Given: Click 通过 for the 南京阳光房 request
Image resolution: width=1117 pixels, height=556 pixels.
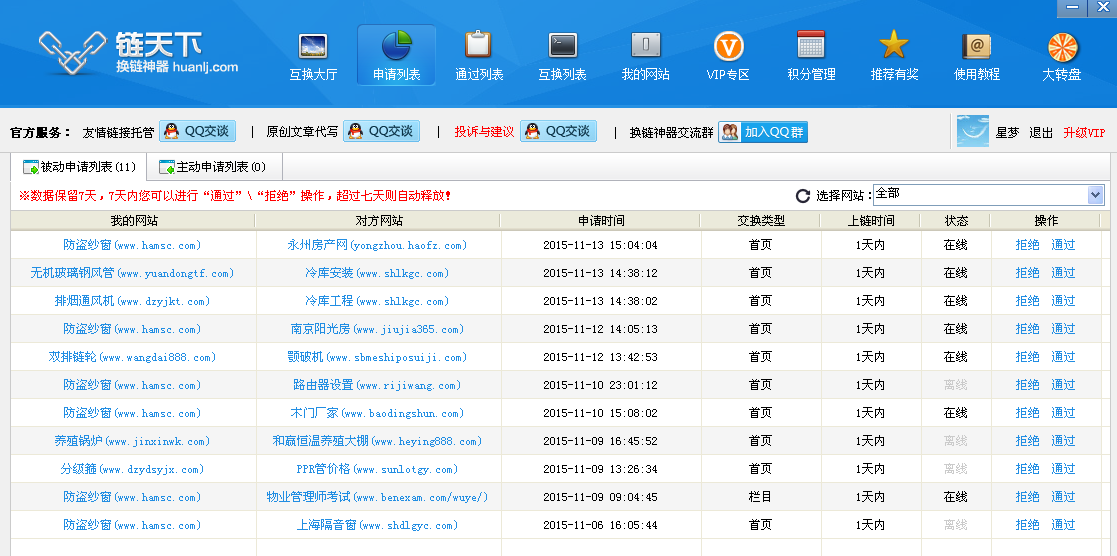Looking at the screenshot, I should [1063, 329].
